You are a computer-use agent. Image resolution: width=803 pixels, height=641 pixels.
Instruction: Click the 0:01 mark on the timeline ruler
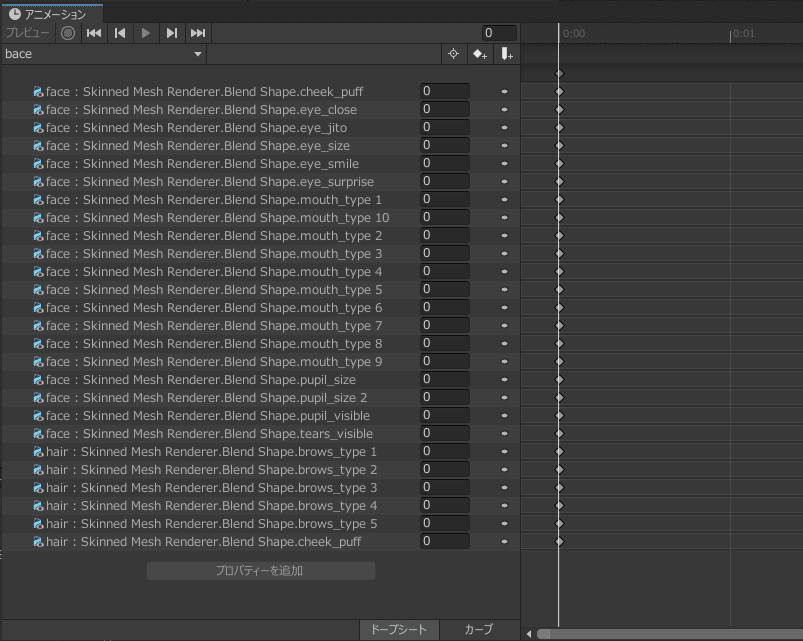point(744,33)
